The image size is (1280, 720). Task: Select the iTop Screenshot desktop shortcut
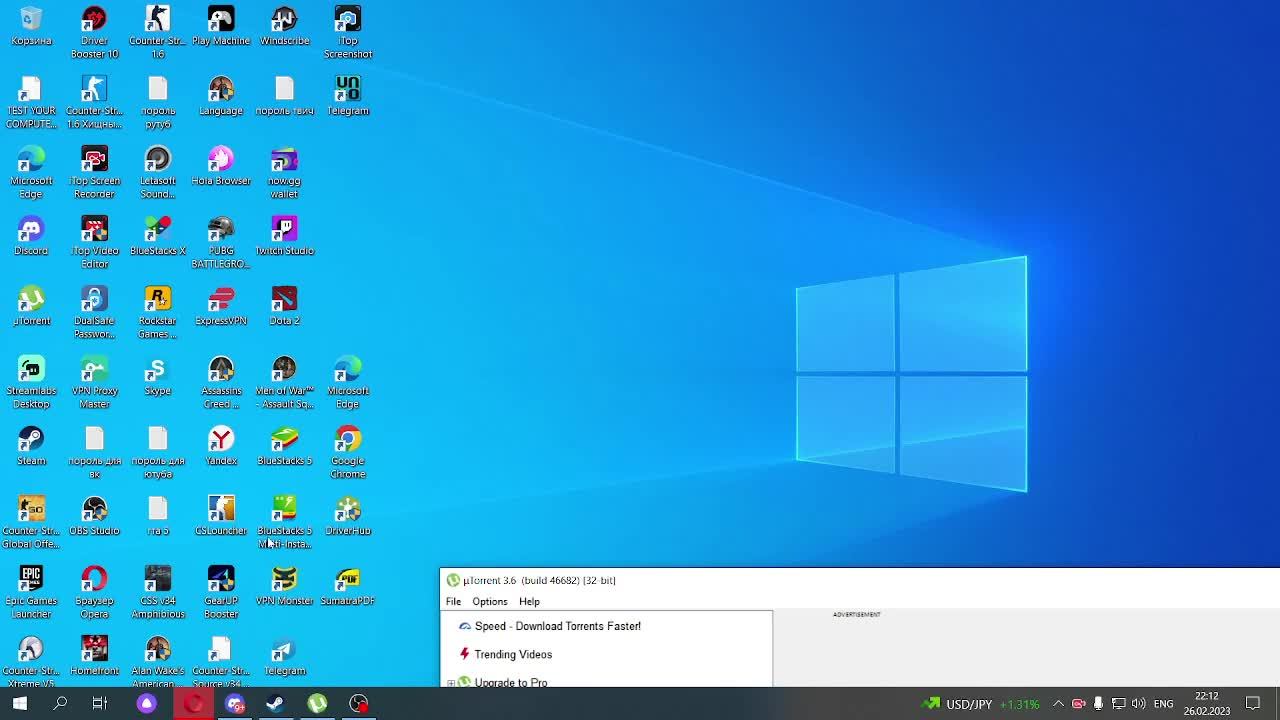348,32
